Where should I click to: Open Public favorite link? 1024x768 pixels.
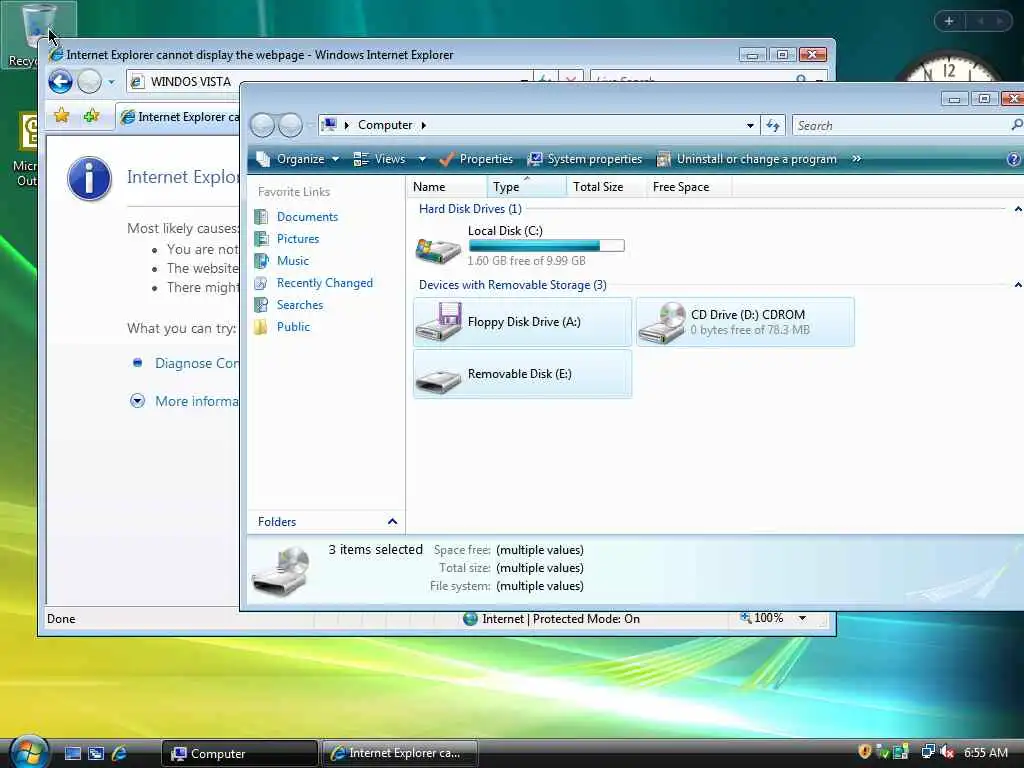(293, 327)
